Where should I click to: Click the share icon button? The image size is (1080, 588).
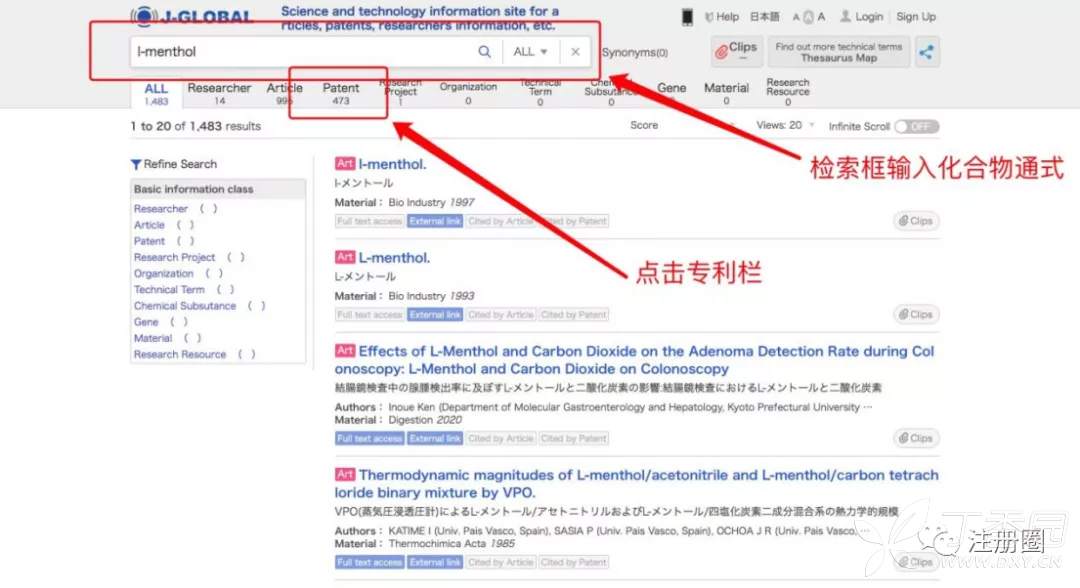tap(927, 53)
